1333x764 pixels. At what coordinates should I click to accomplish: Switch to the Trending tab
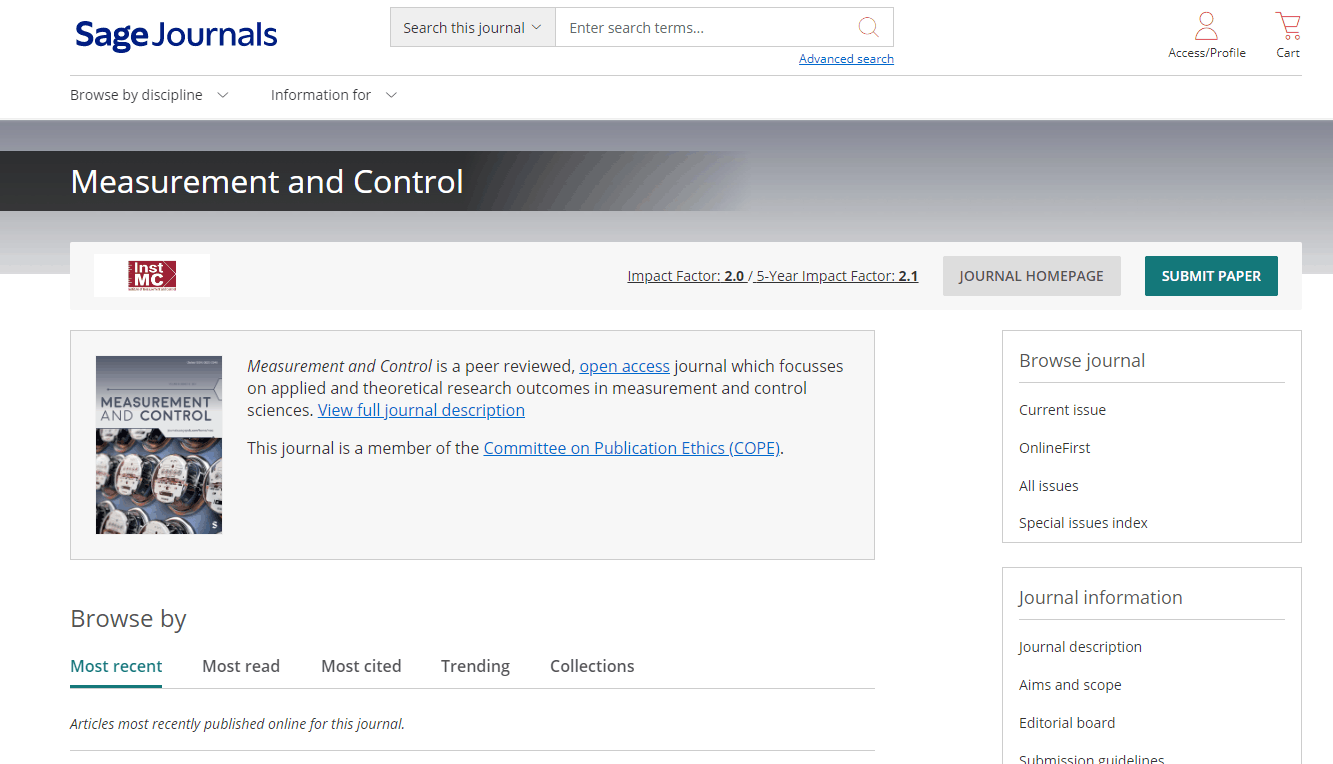(x=475, y=666)
